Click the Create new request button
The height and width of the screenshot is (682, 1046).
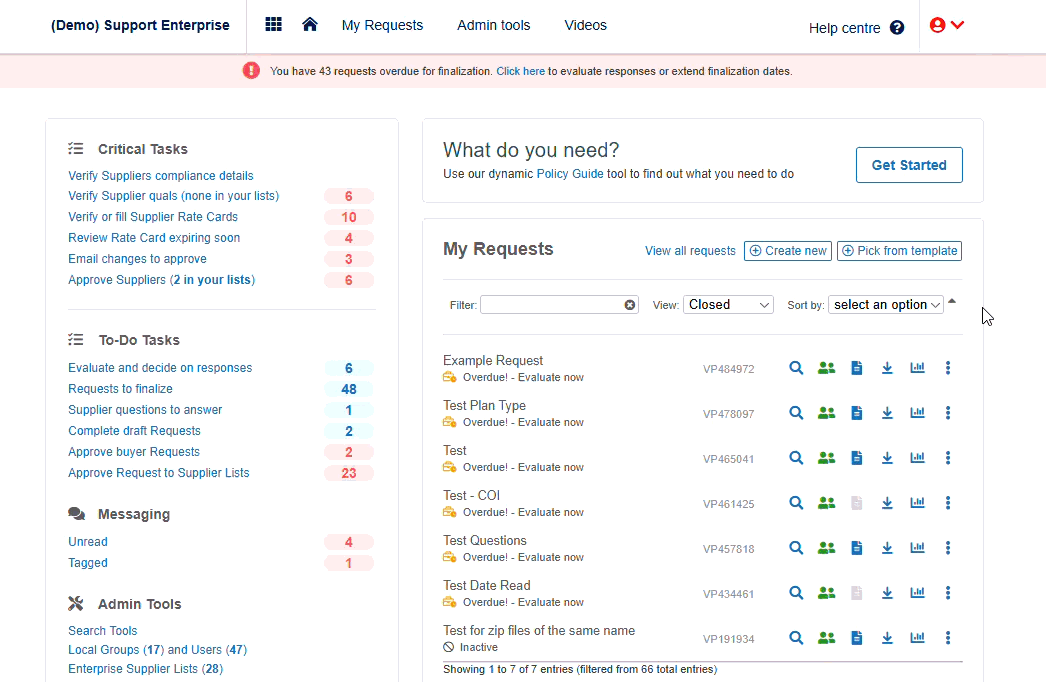788,251
